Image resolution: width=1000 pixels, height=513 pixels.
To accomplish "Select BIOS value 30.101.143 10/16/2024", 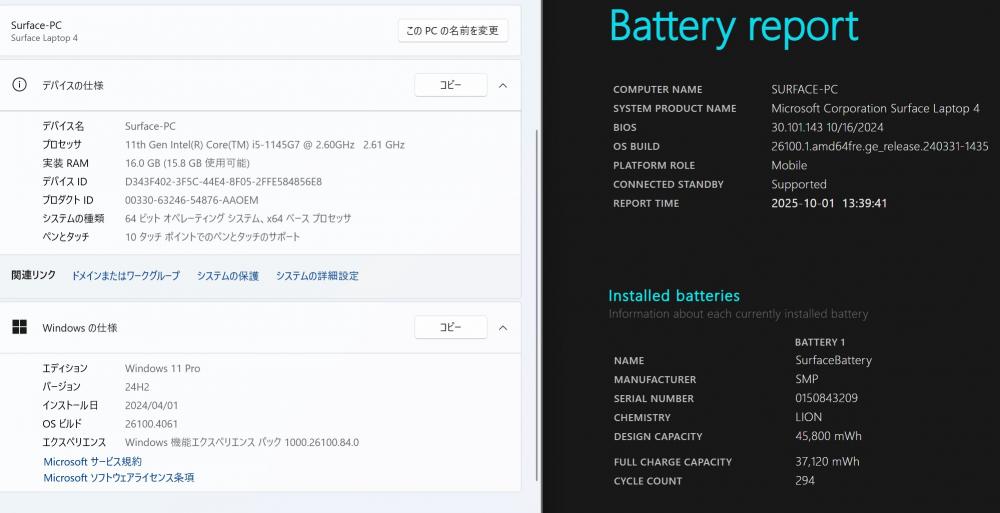I will point(827,127).
